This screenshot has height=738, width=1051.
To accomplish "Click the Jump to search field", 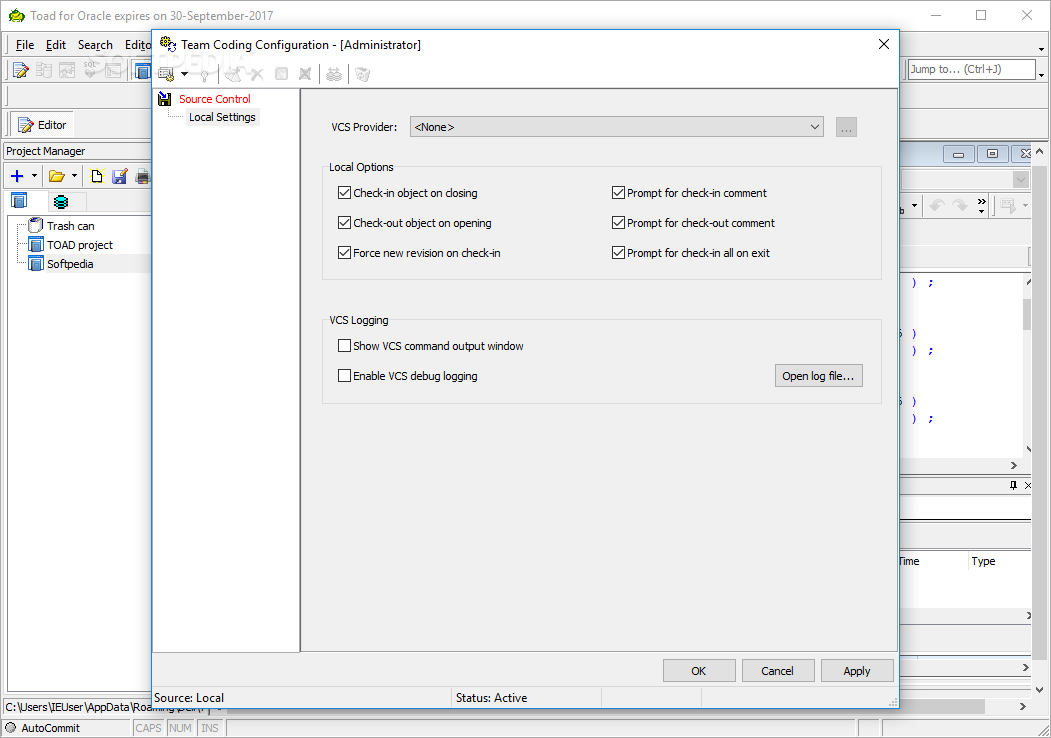I will click(x=972, y=69).
